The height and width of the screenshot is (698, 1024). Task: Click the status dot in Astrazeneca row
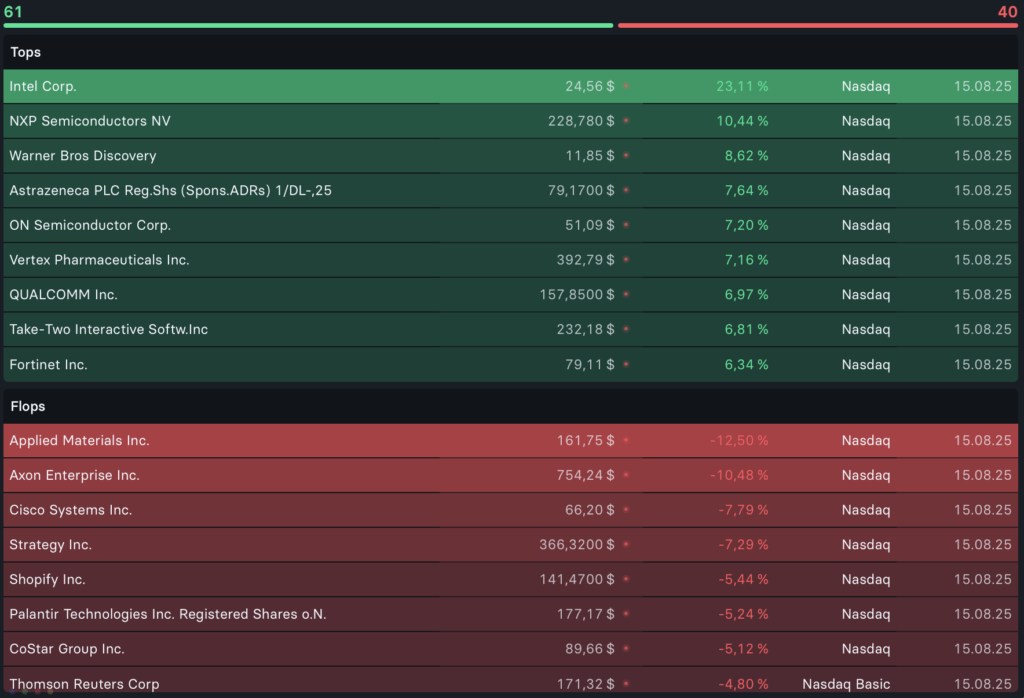[626, 190]
